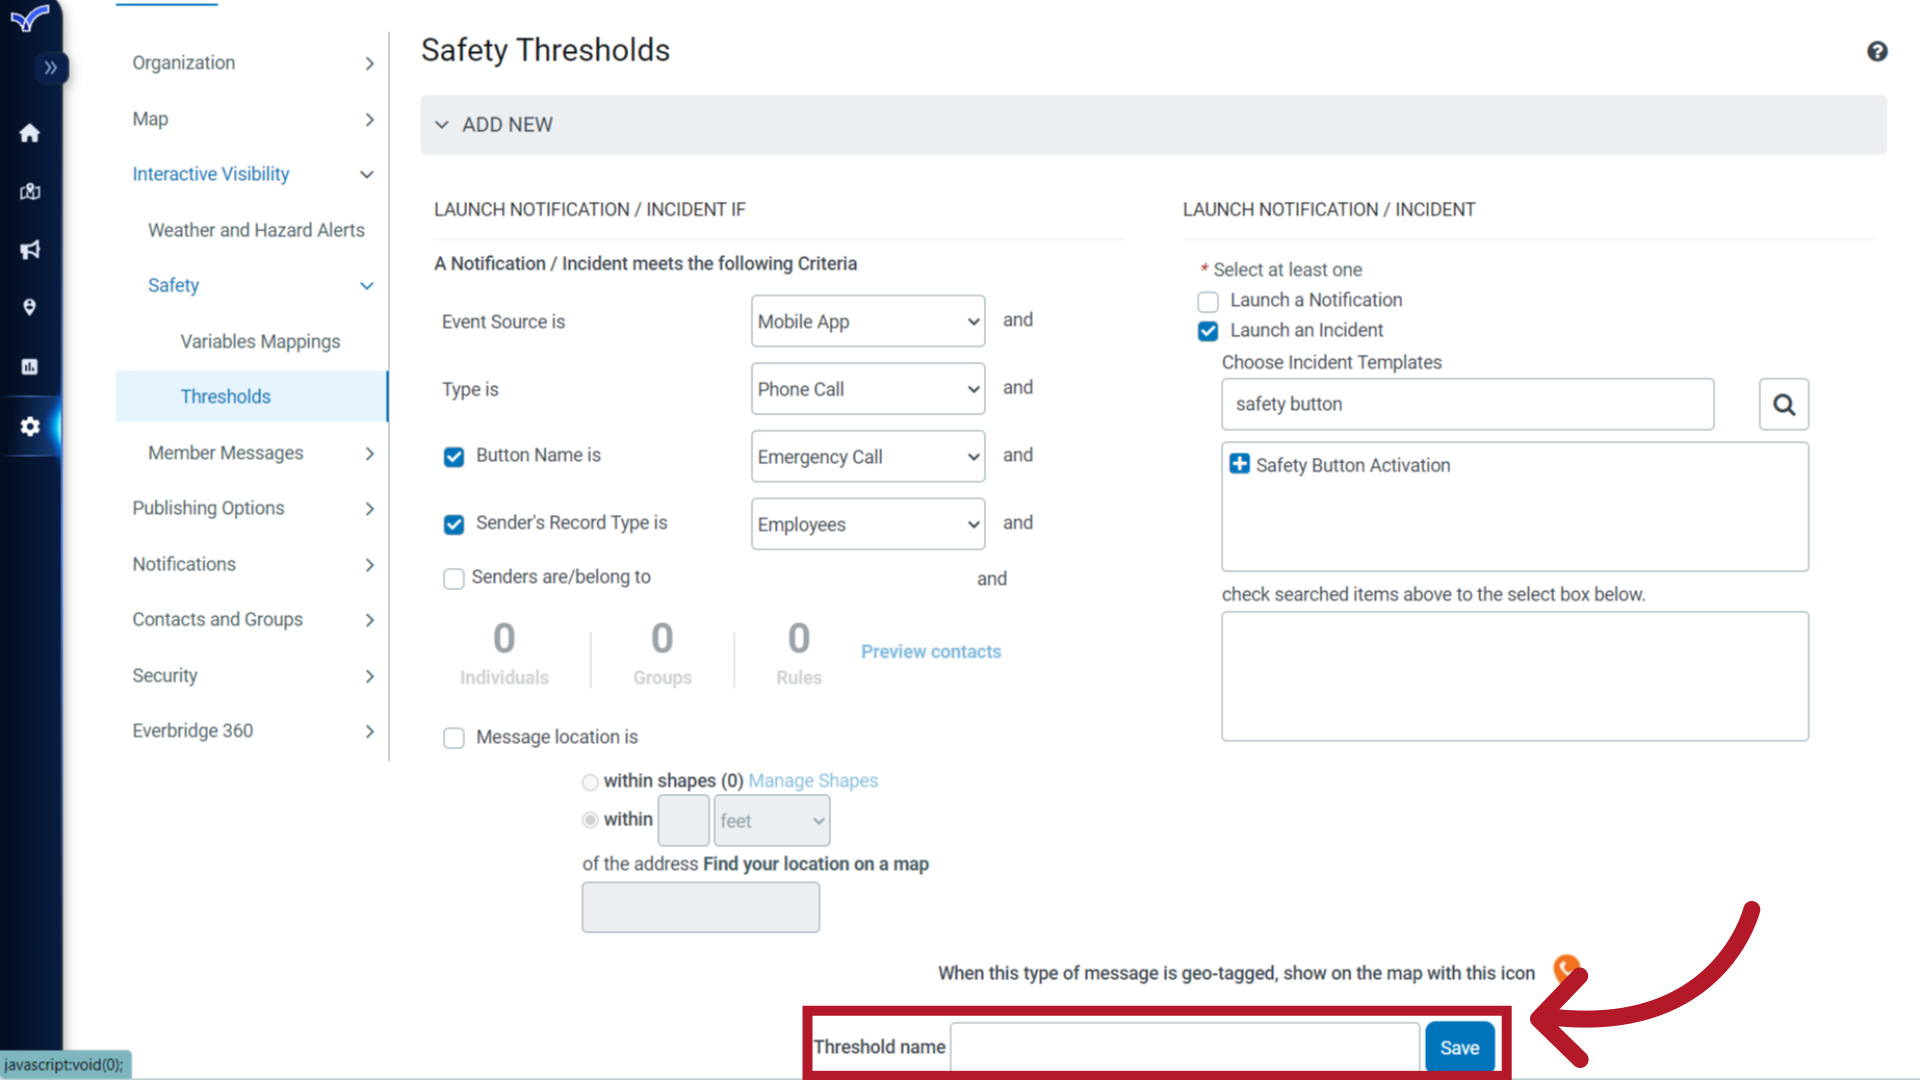The image size is (1920, 1080).
Task: Enable the Launch a Notification checkbox
Action: pos(1208,301)
